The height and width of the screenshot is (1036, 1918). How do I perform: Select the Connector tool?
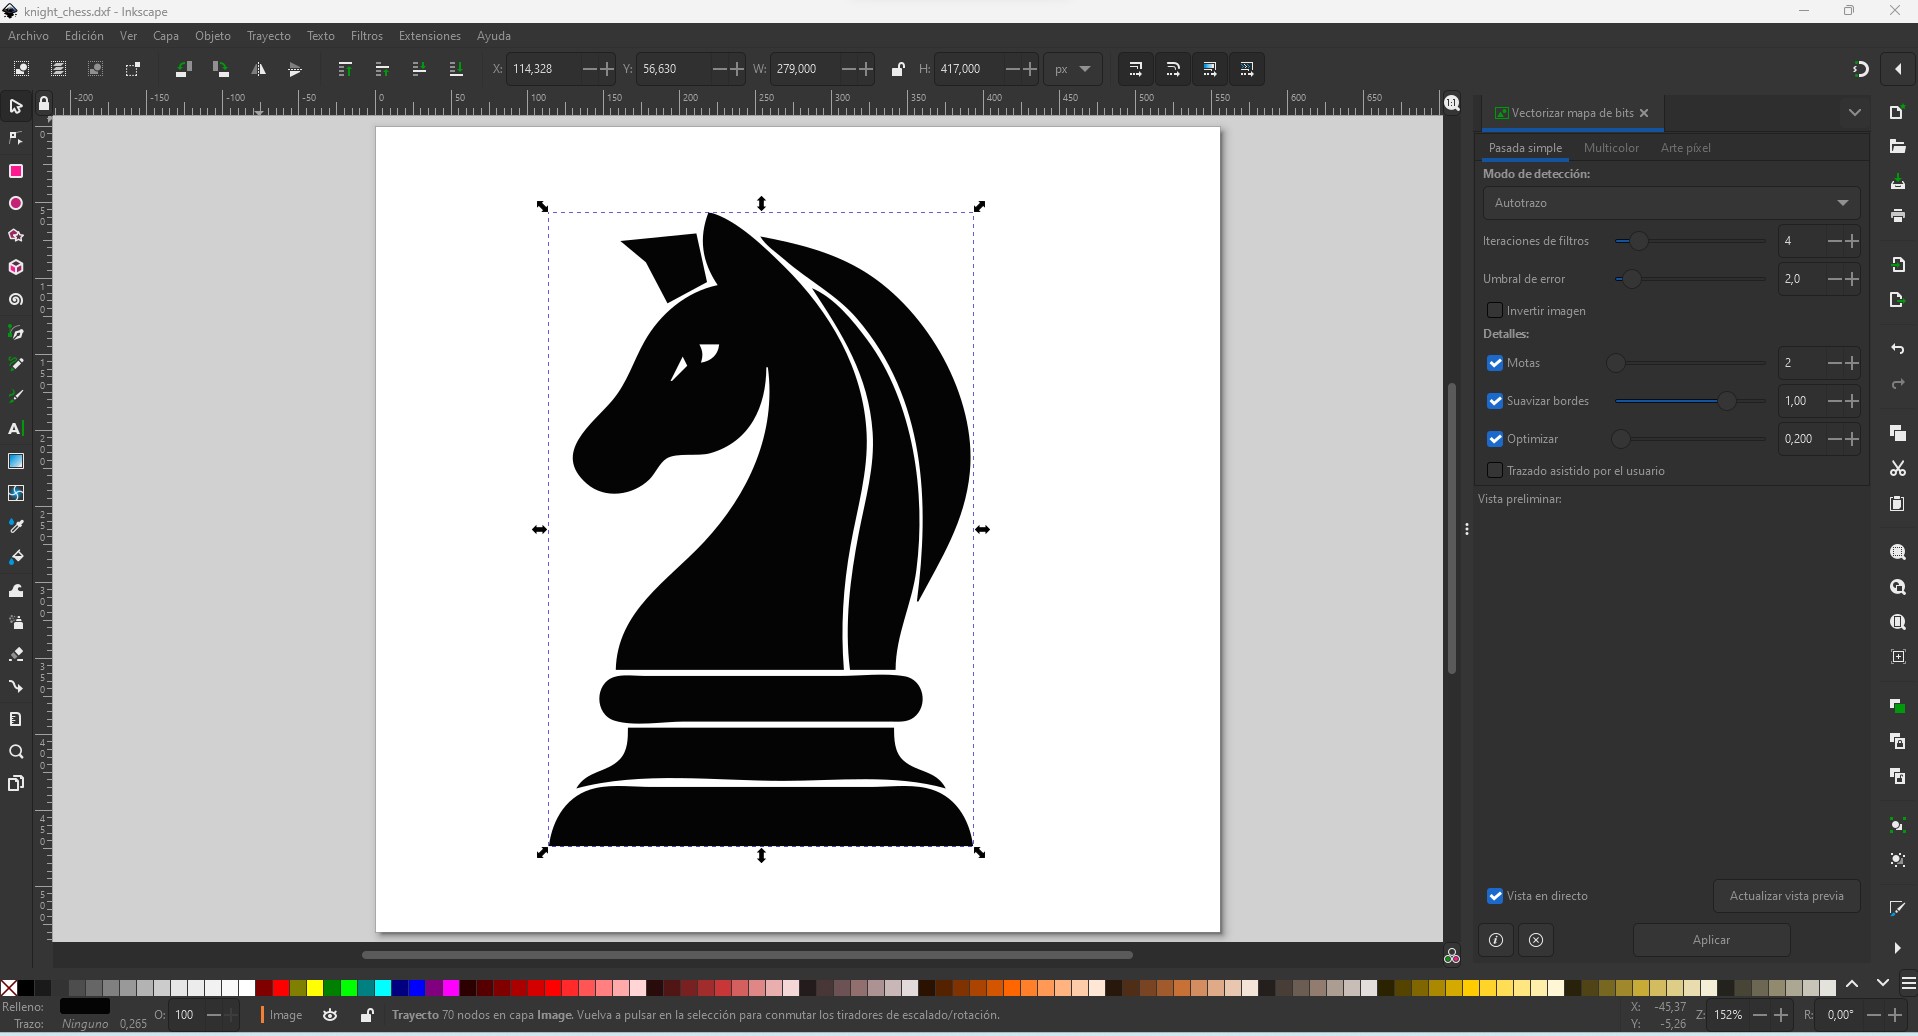tap(16, 687)
